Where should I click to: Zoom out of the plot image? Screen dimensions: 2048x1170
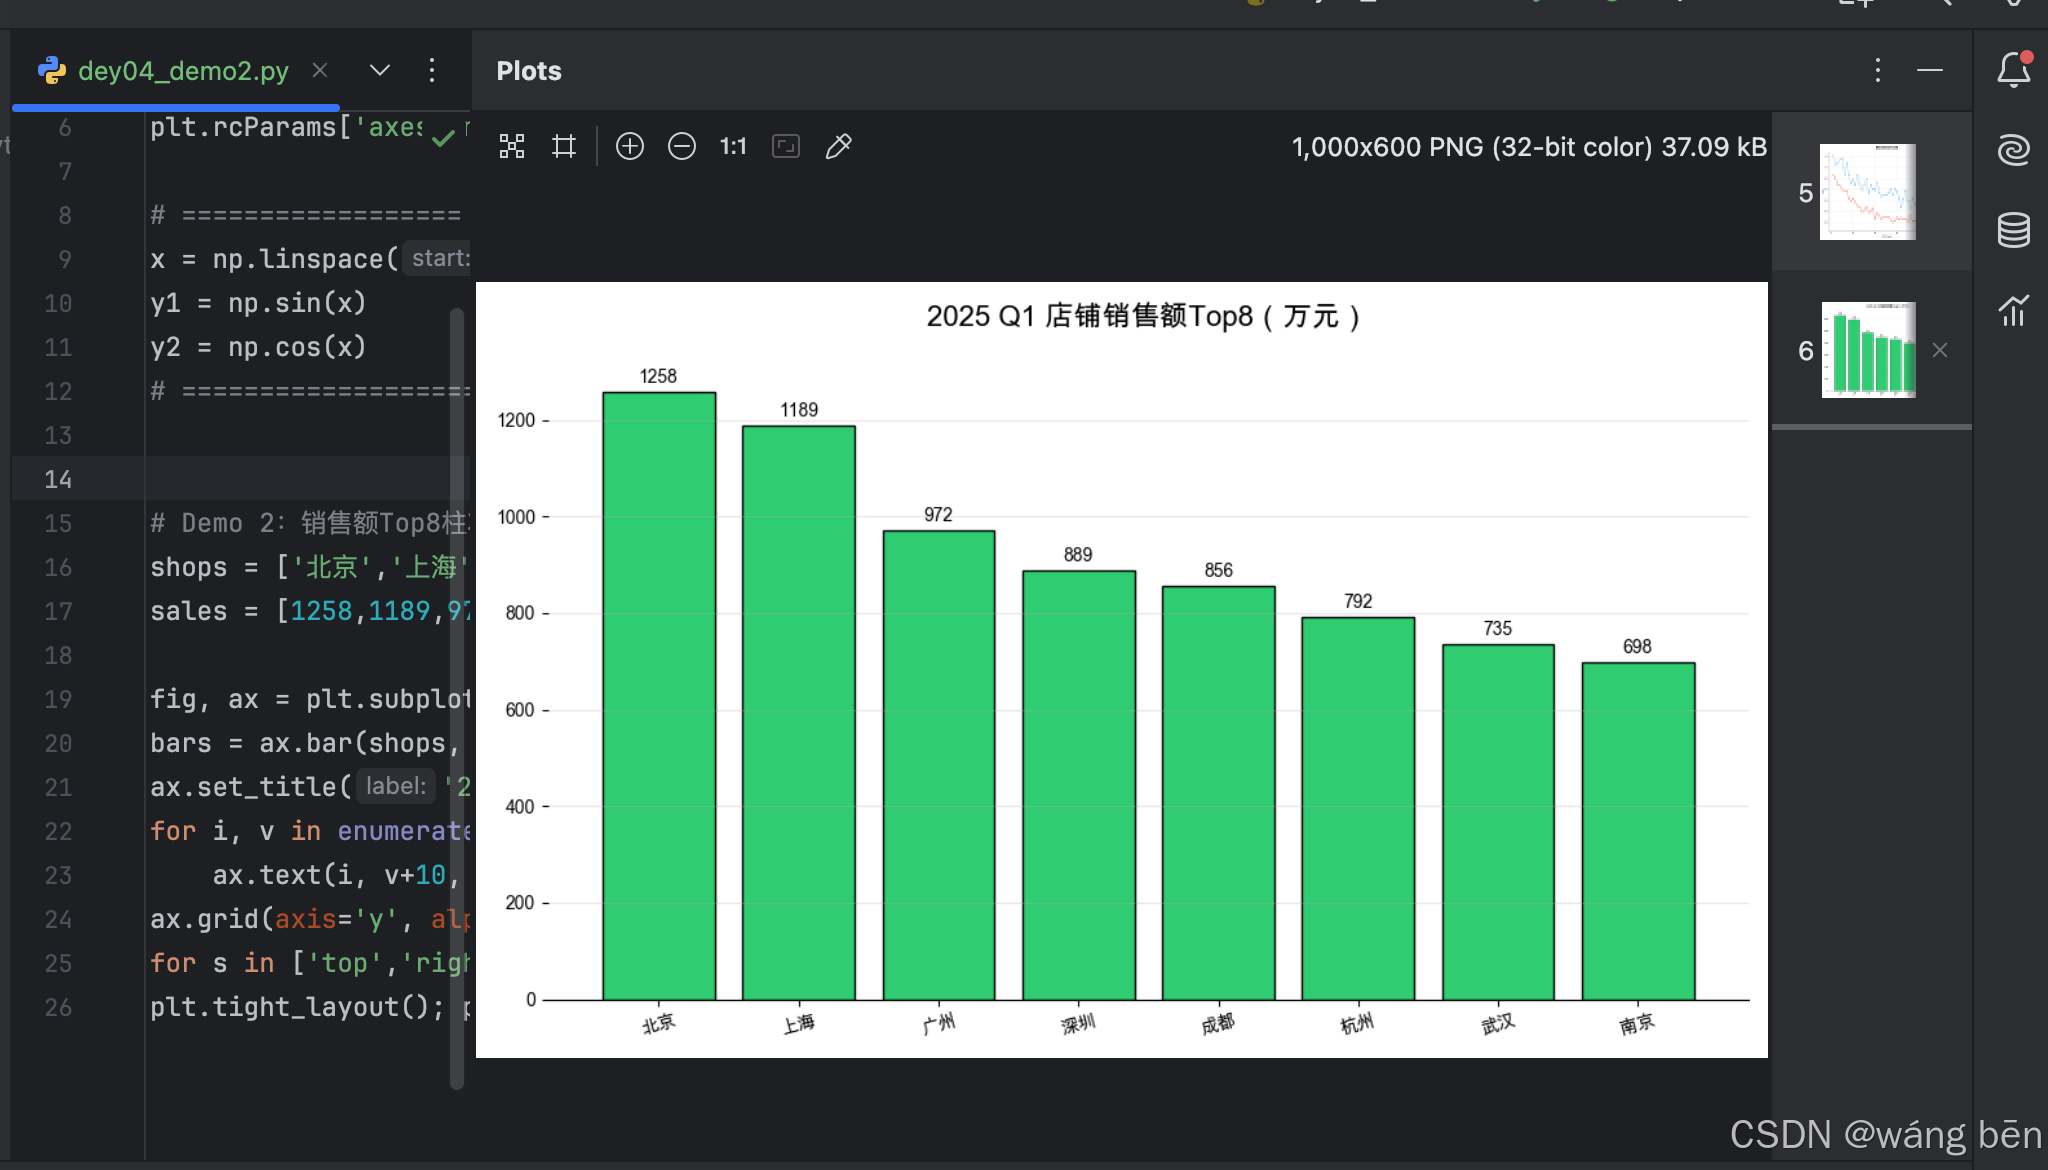tap(681, 146)
